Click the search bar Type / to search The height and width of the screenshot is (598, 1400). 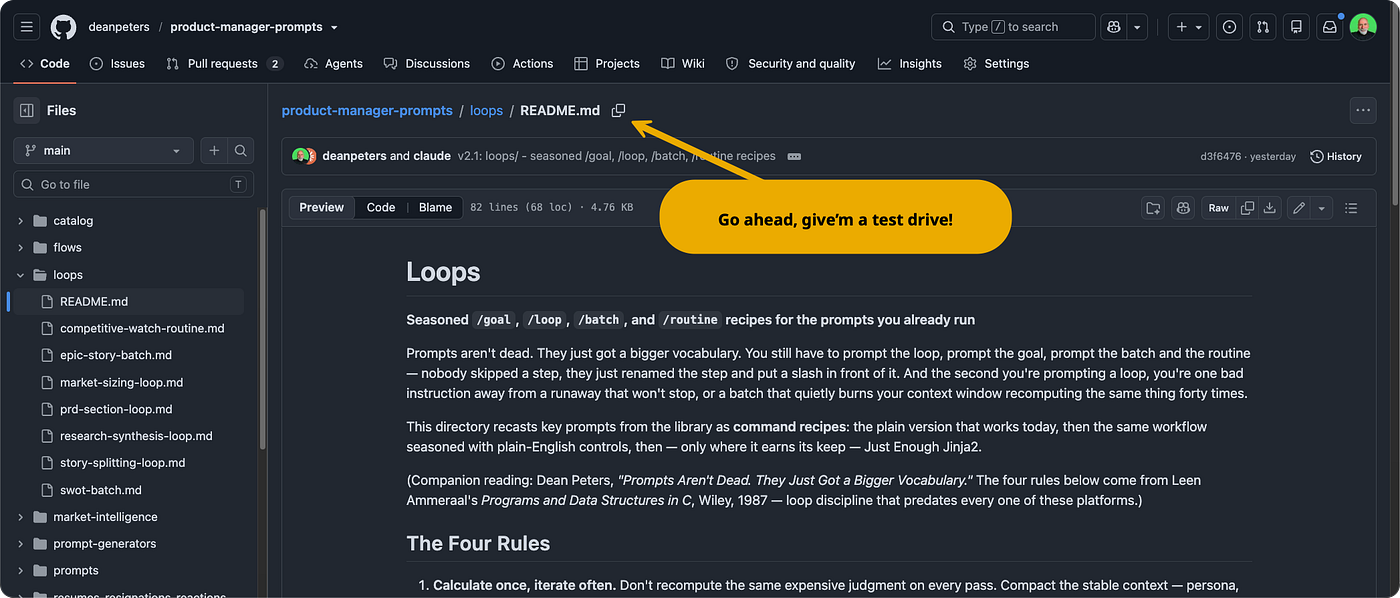1013,27
